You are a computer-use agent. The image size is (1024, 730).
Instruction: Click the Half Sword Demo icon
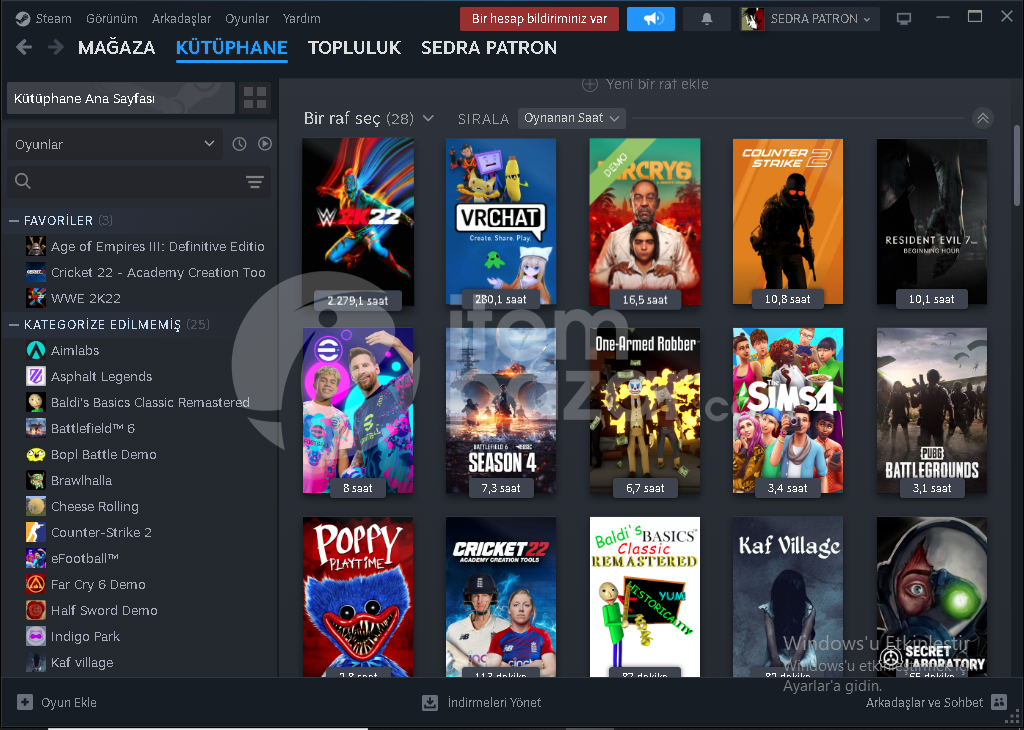pos(36,611)
